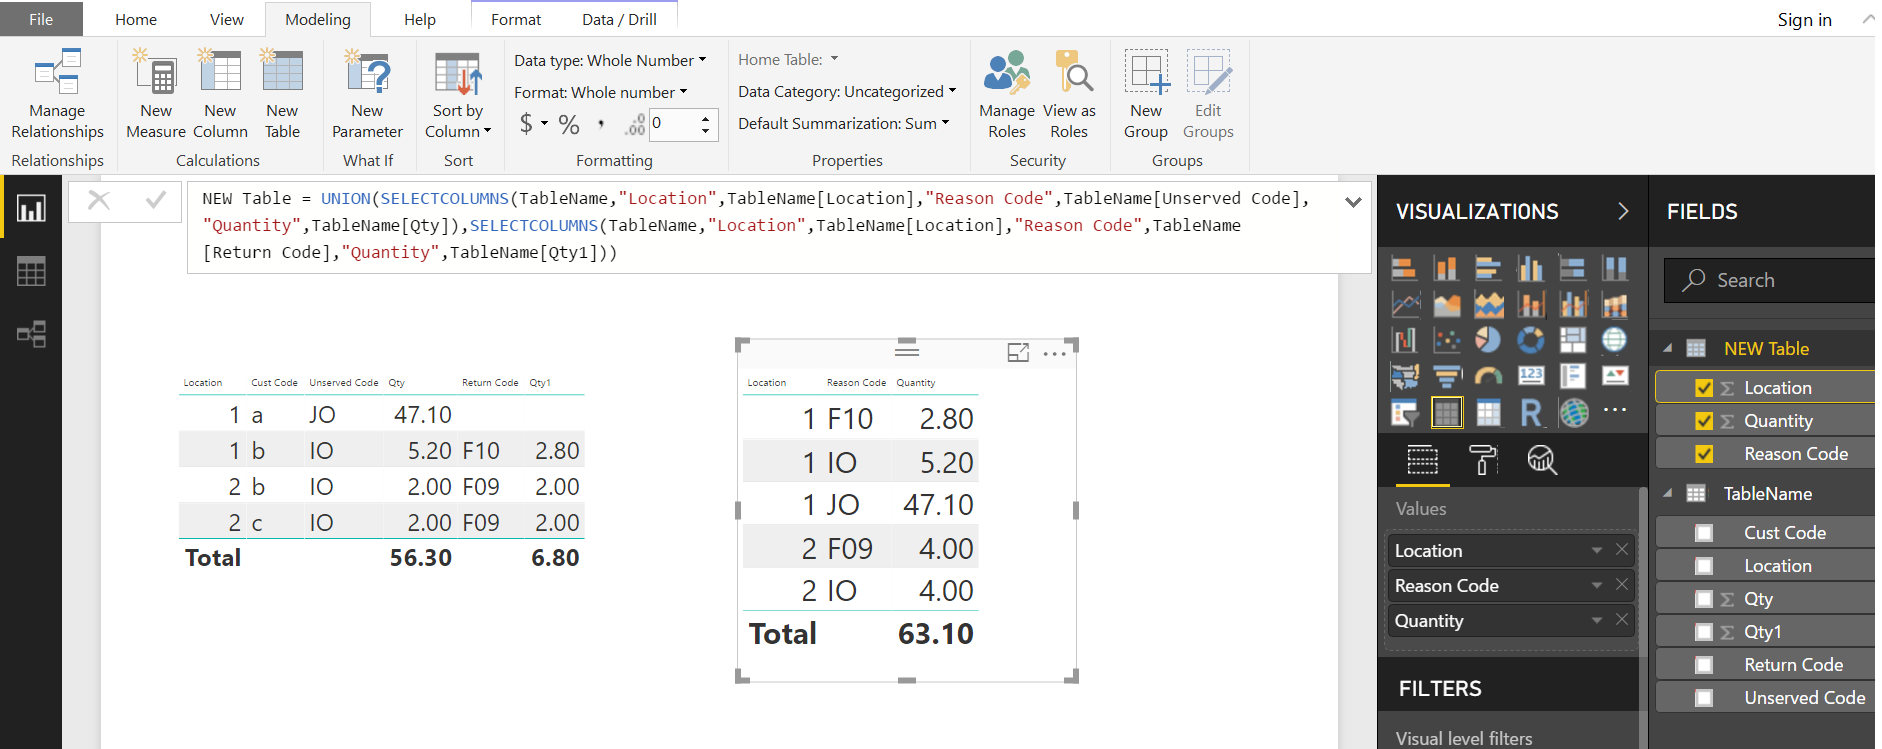Remove Quantity from Values well
Image resolution: width=1882 pixels, height=749 pixels.
point(1622,620)
